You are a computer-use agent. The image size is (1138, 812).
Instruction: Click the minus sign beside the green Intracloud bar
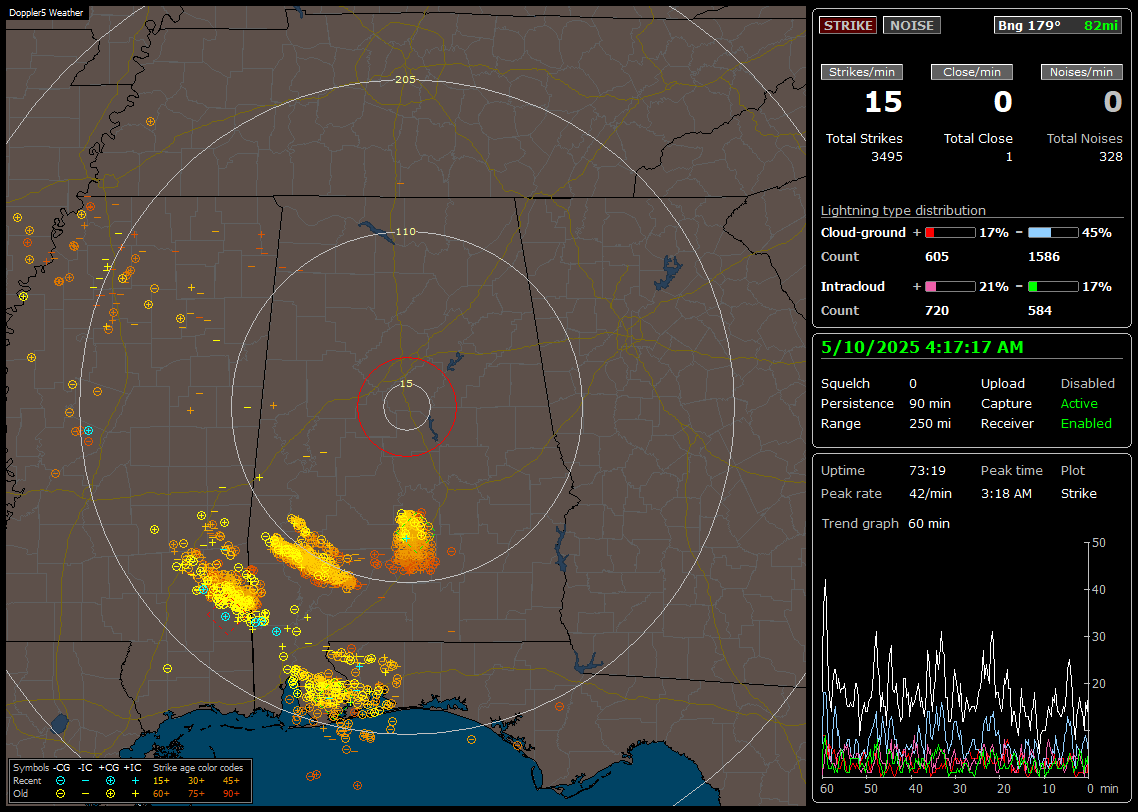(x=1019, y=287)
